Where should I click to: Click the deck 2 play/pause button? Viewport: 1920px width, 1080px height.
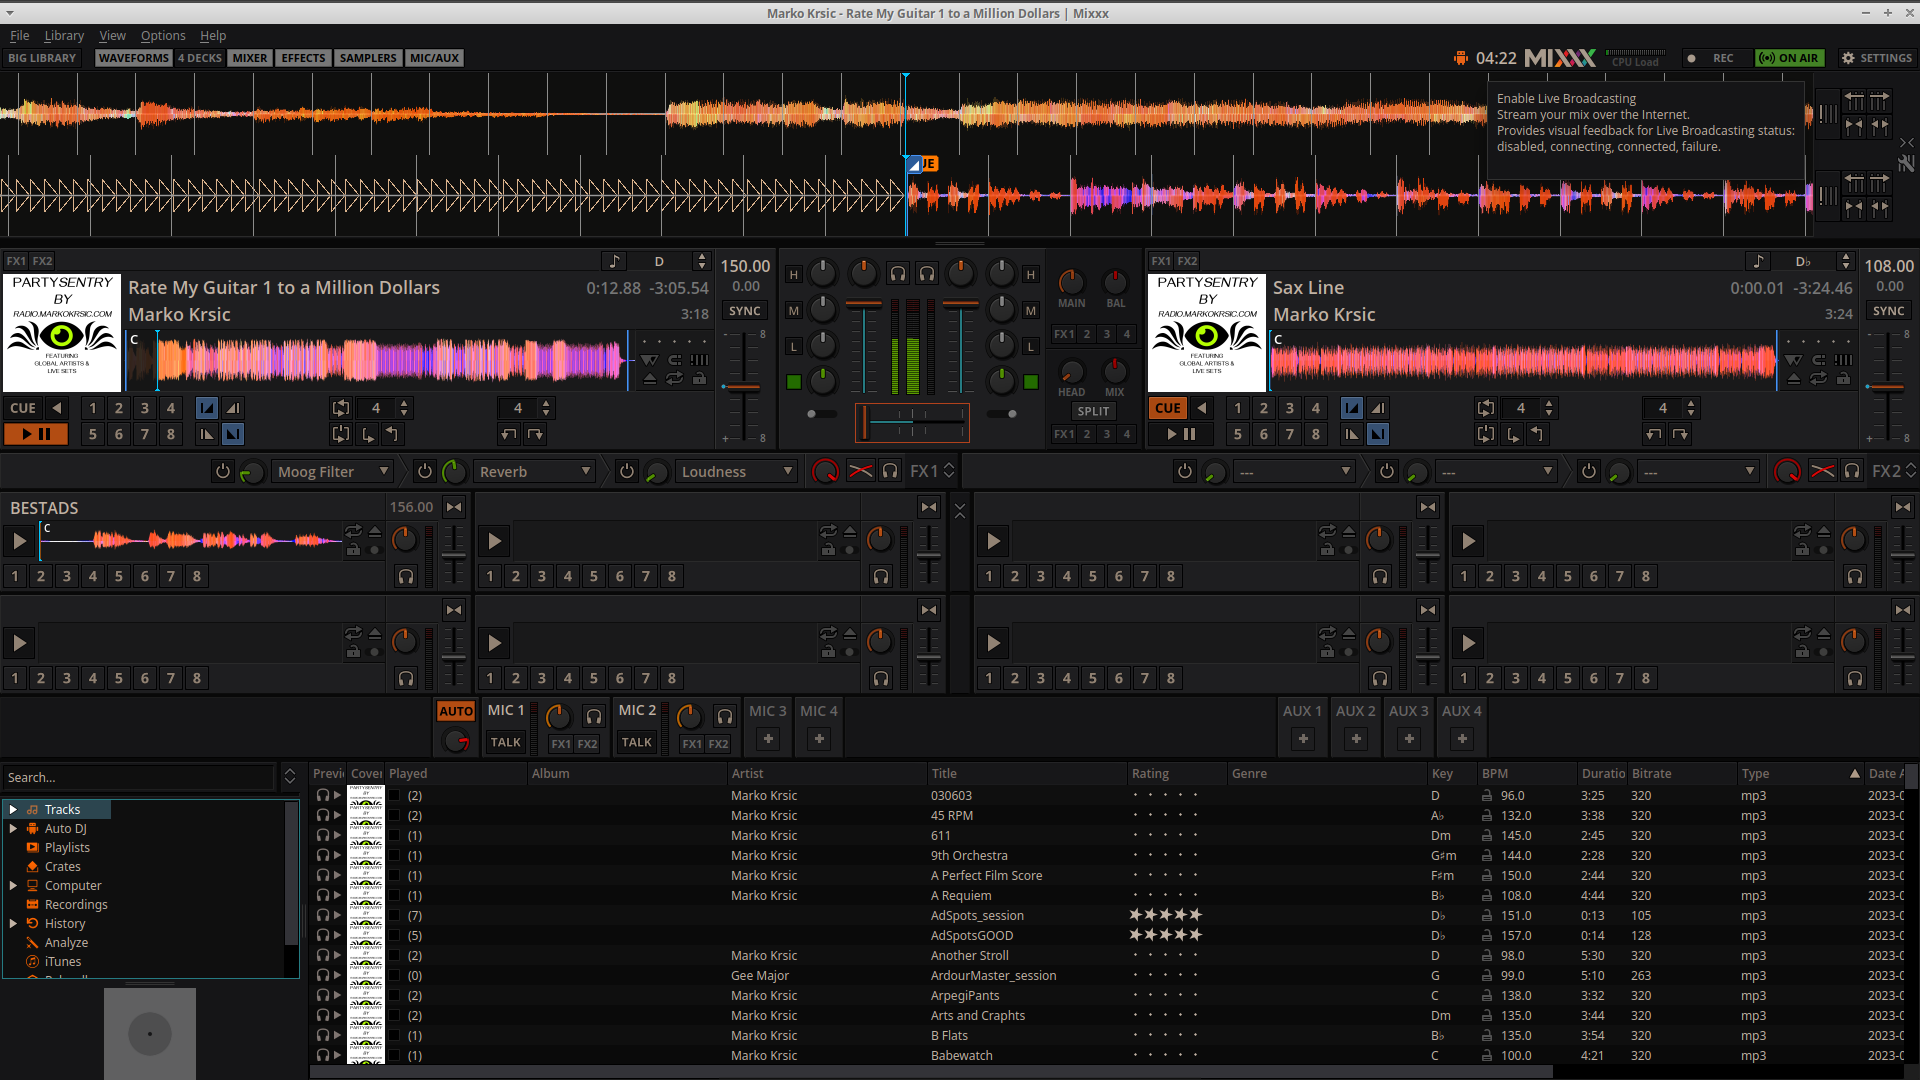[x=1181, y=434]
